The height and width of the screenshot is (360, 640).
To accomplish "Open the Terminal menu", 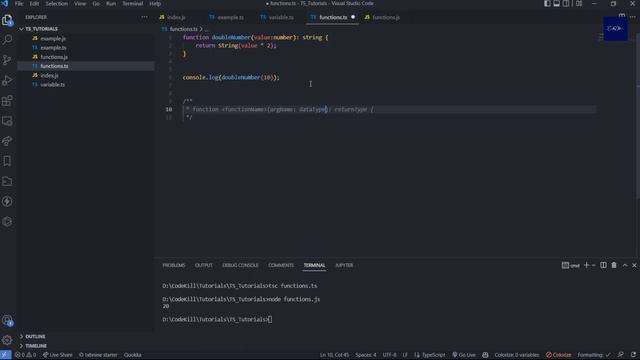I will tap(133, 4).
